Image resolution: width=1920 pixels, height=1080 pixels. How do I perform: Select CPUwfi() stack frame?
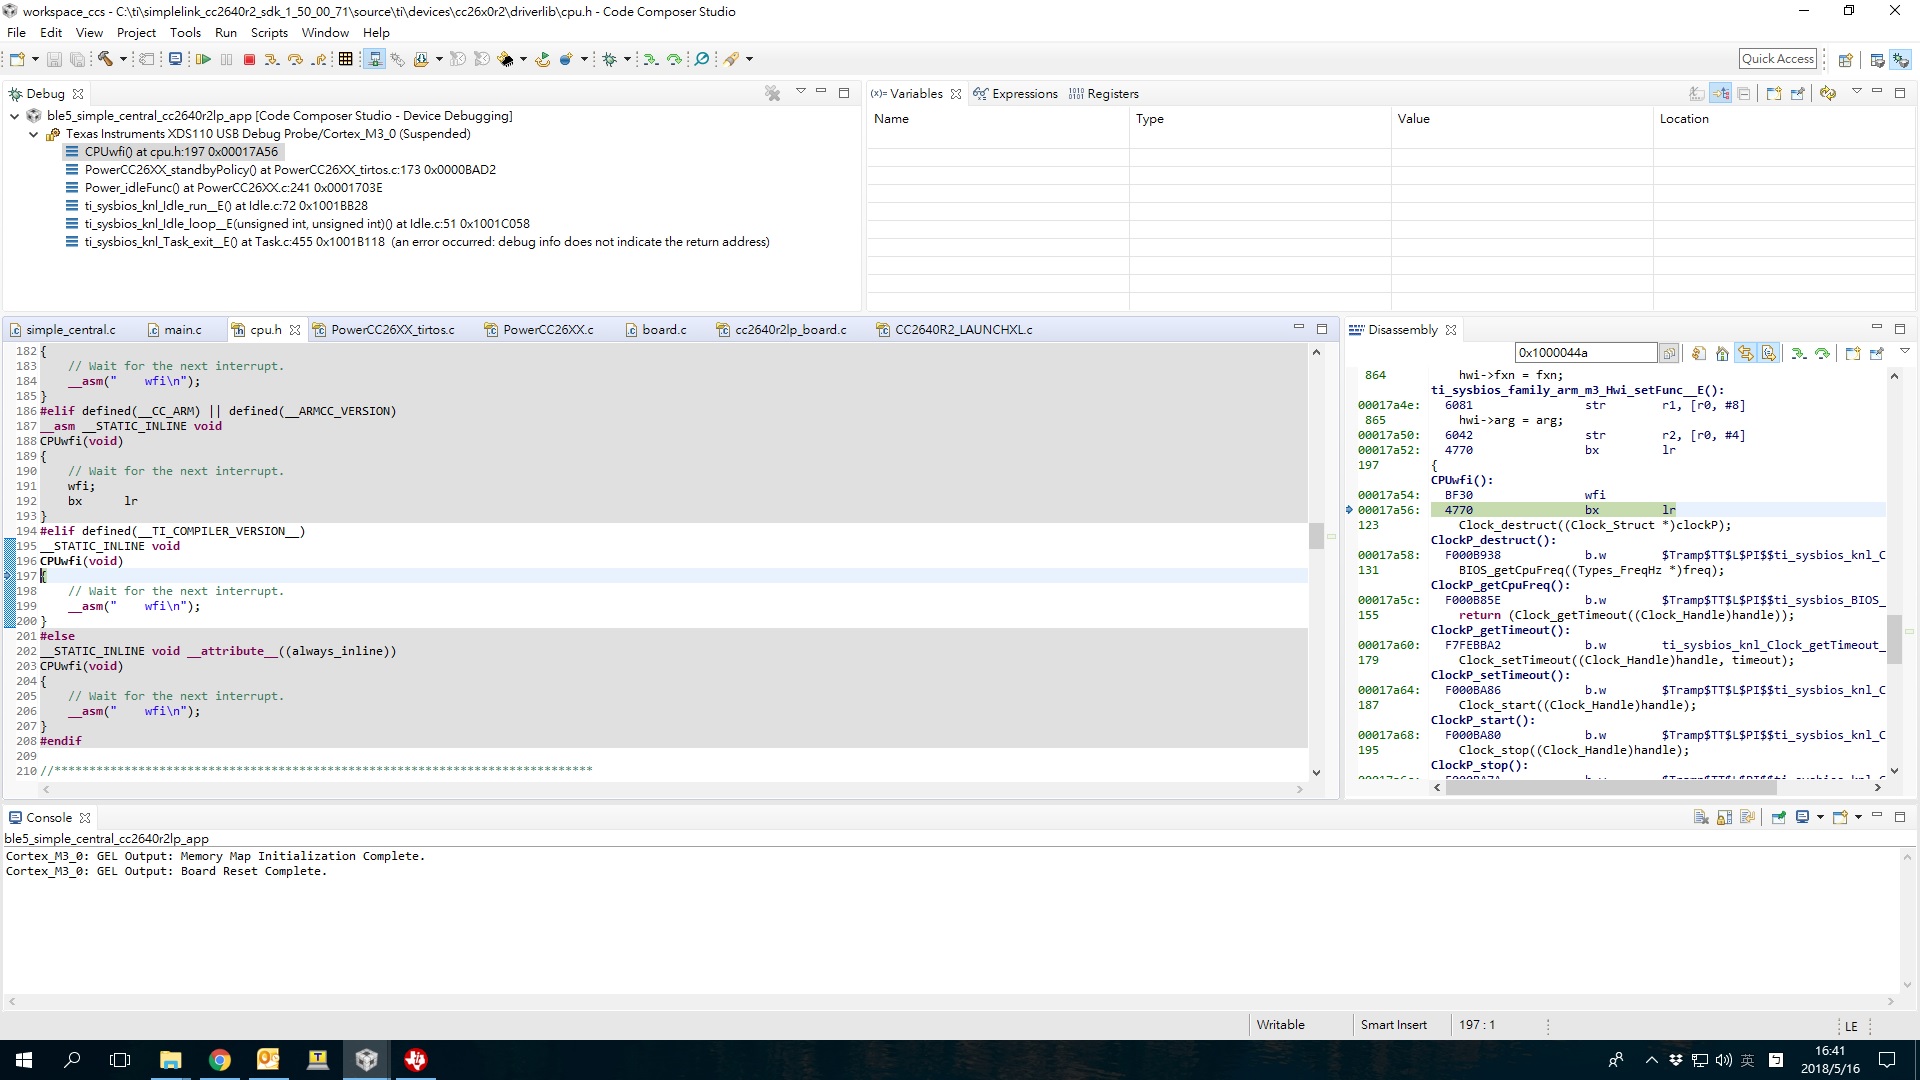(172, 152)
